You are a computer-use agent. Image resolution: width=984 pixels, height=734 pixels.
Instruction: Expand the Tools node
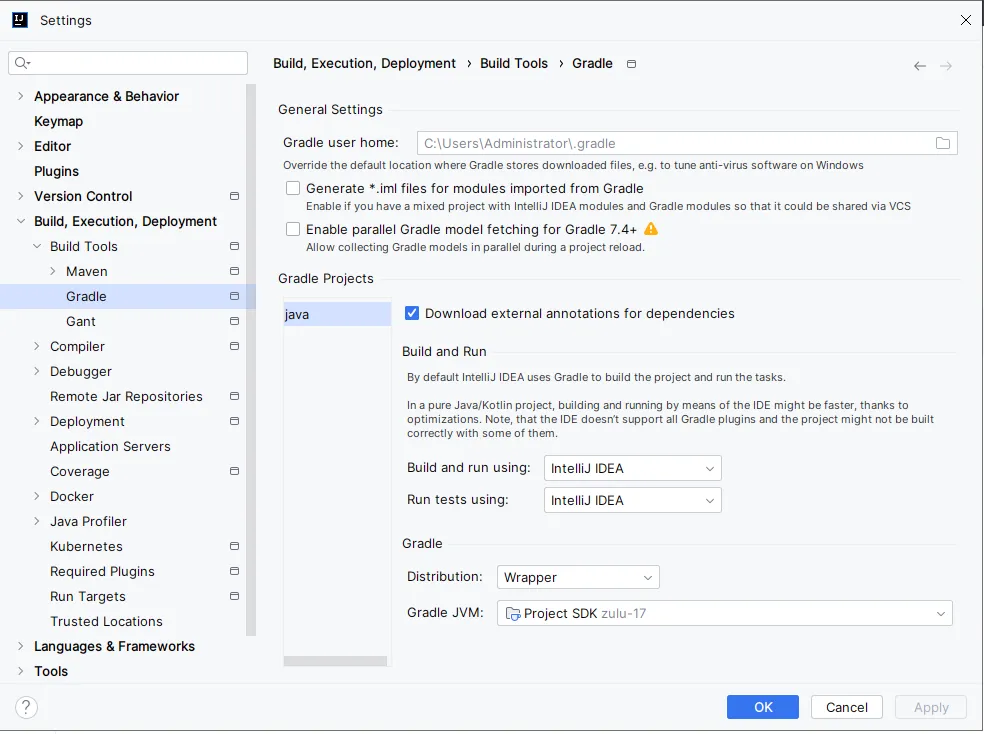21,671
